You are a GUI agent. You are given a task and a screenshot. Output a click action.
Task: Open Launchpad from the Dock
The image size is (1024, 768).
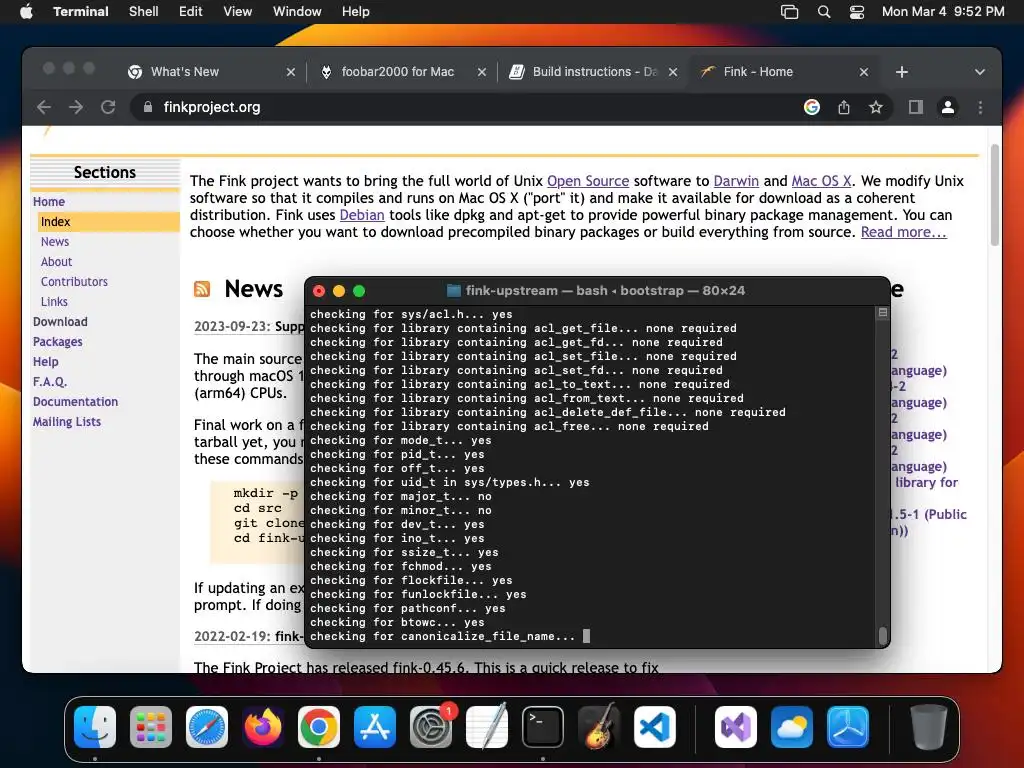click(151, 727)
